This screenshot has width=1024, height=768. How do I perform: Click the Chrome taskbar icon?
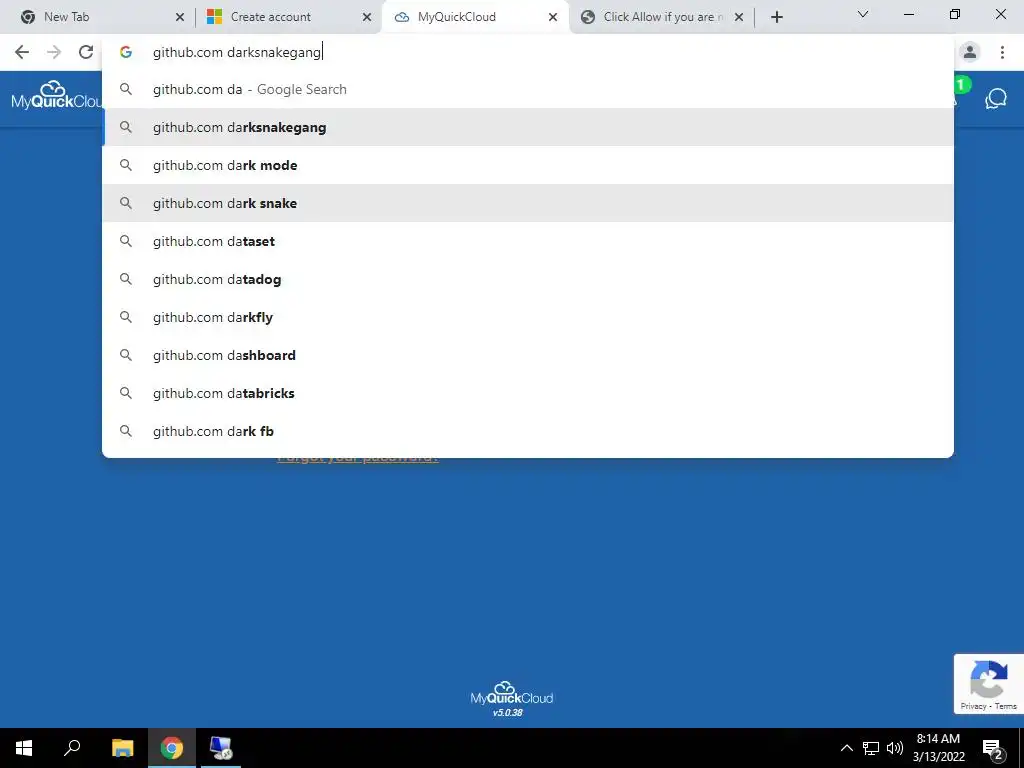(172, 748)
